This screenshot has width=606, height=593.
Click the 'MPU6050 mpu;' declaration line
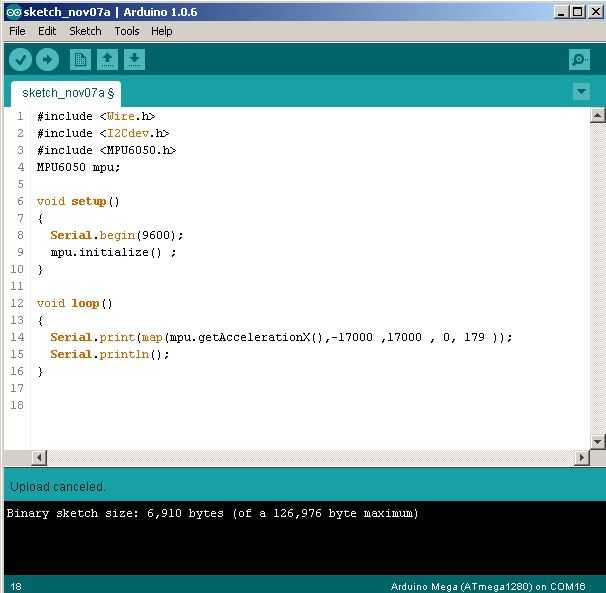[x=78, y=167]
